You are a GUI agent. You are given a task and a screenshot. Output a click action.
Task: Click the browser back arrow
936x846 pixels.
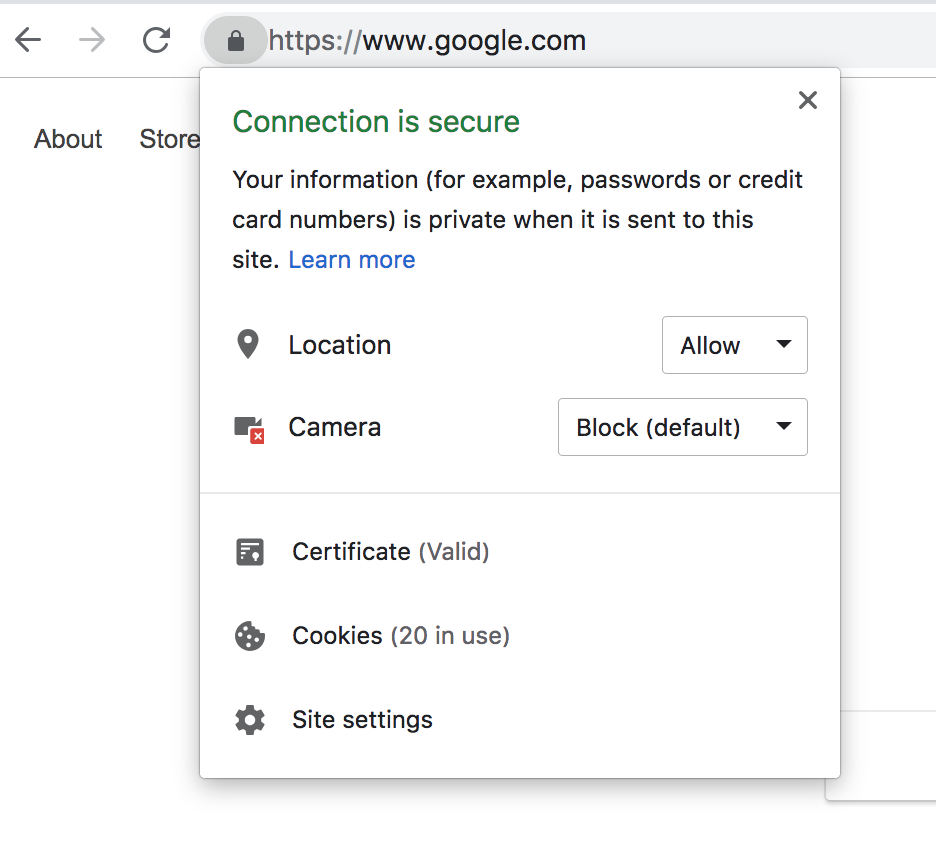(28, 41)
